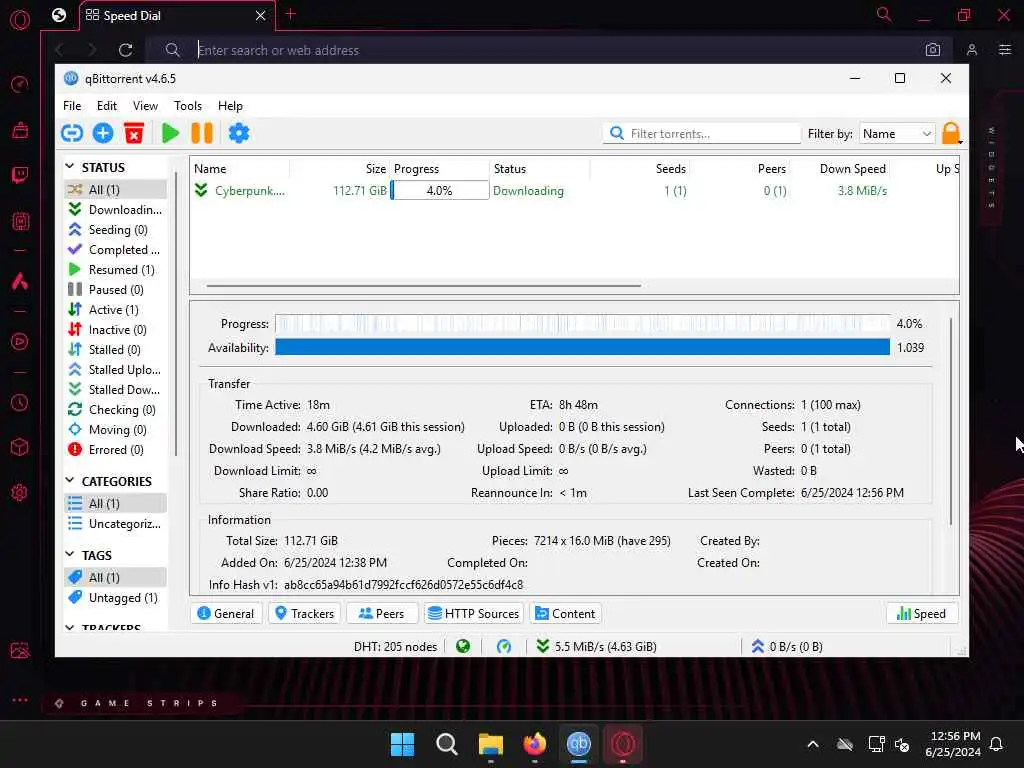
Task: Click Opera snapshot camera icon
Action: (933, 50)
